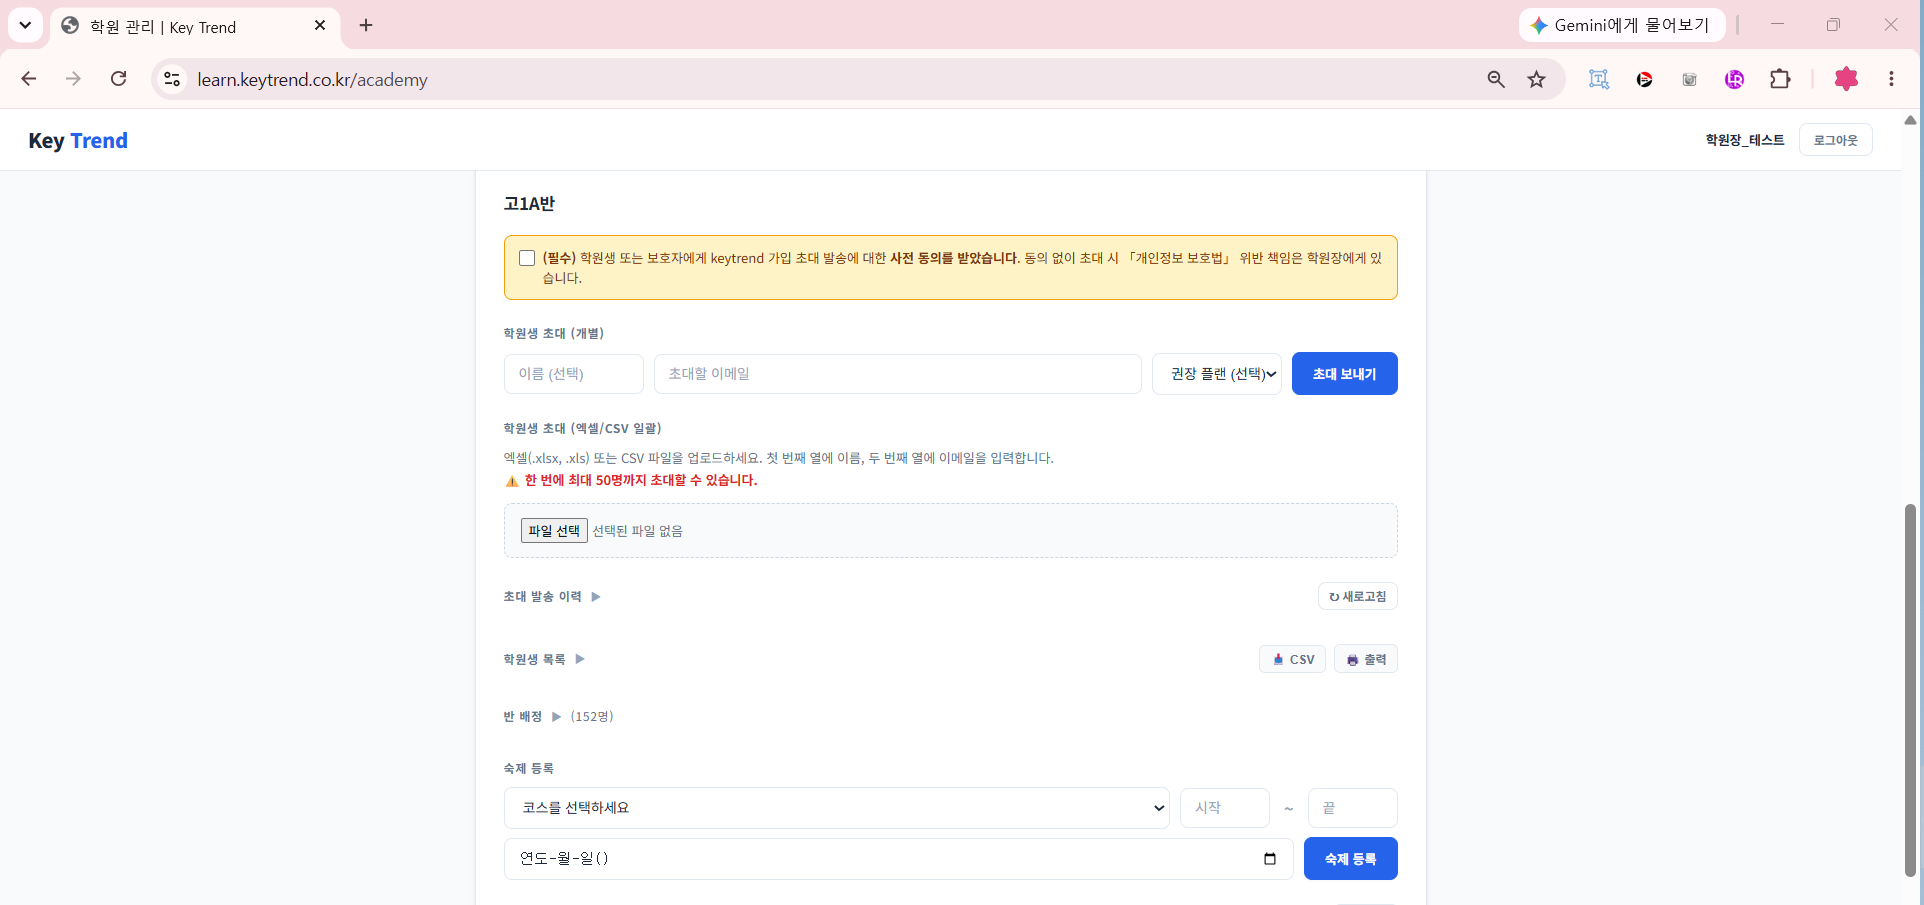
Task: Open the page zoom magnifier icon
Action: [x=1496, y=79]
